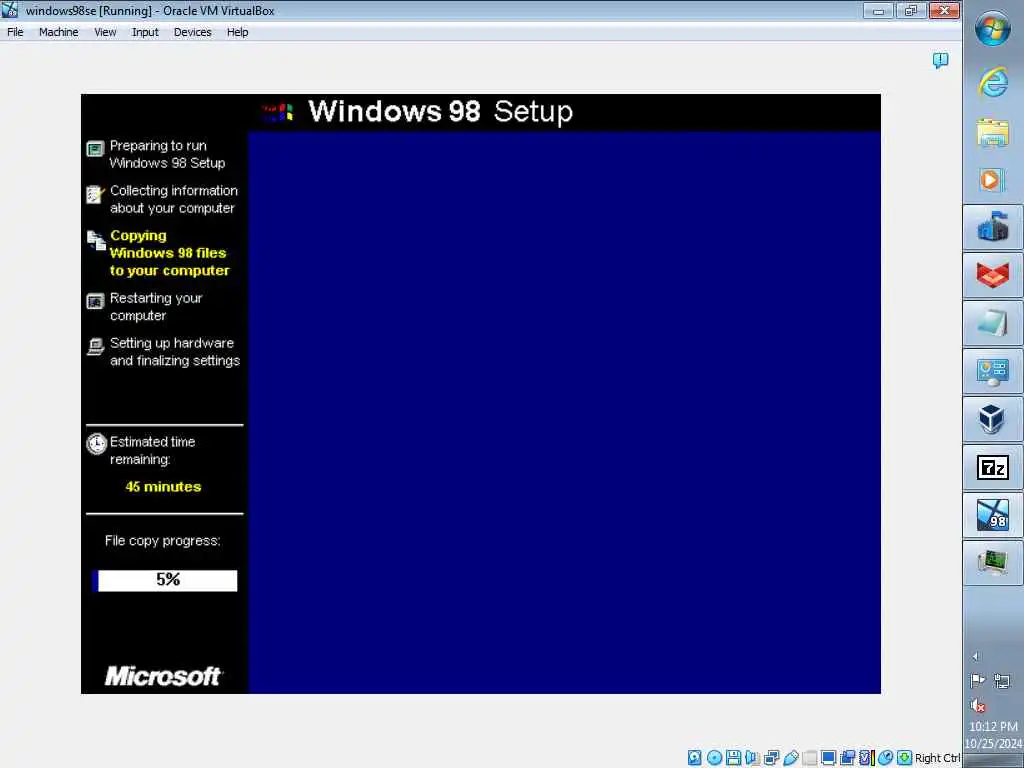Viewport: 1024px width, 768px height.
Task: Click the Right Ctrl host key label
Action: [x=937, y=758]
